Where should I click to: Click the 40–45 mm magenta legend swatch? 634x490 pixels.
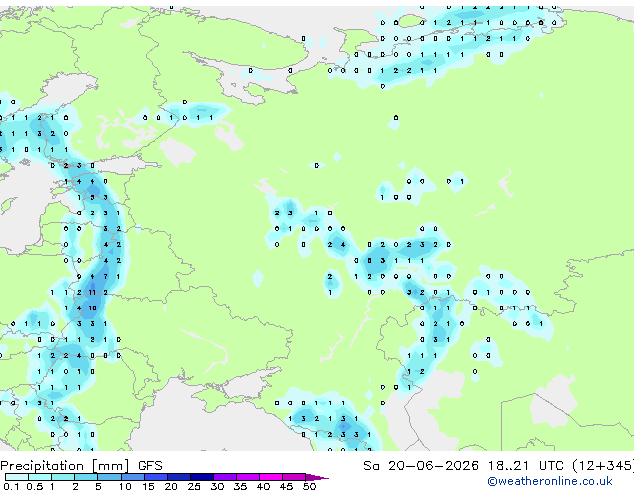tap(271, 477)
